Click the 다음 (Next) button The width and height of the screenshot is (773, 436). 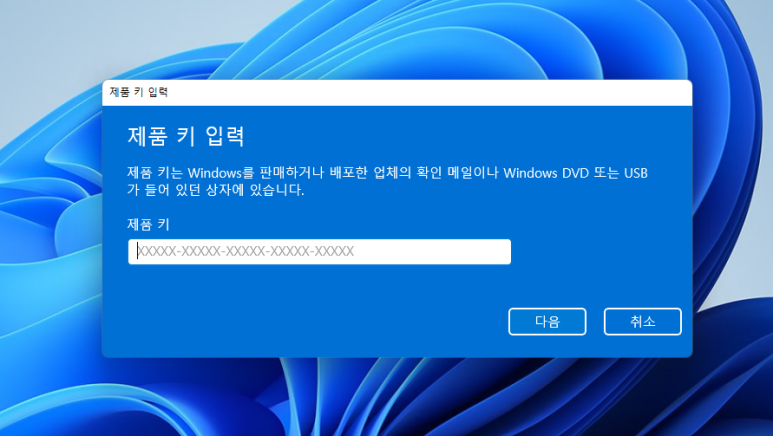(x=547, y=322)
